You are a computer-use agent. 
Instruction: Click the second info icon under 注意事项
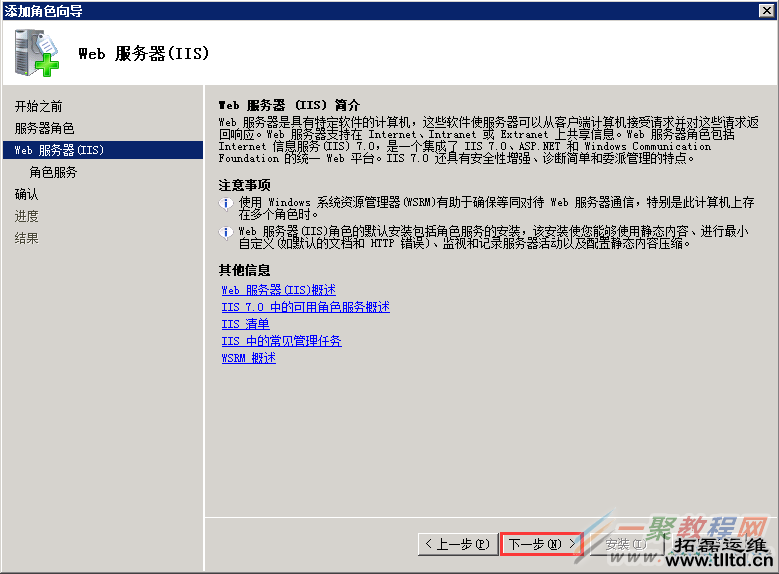coord(225,232)
